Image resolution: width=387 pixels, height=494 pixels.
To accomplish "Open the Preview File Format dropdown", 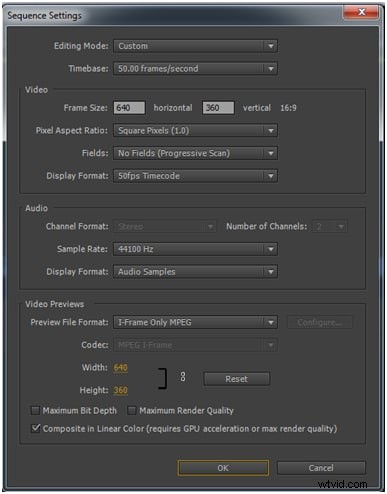I will 195,322.
